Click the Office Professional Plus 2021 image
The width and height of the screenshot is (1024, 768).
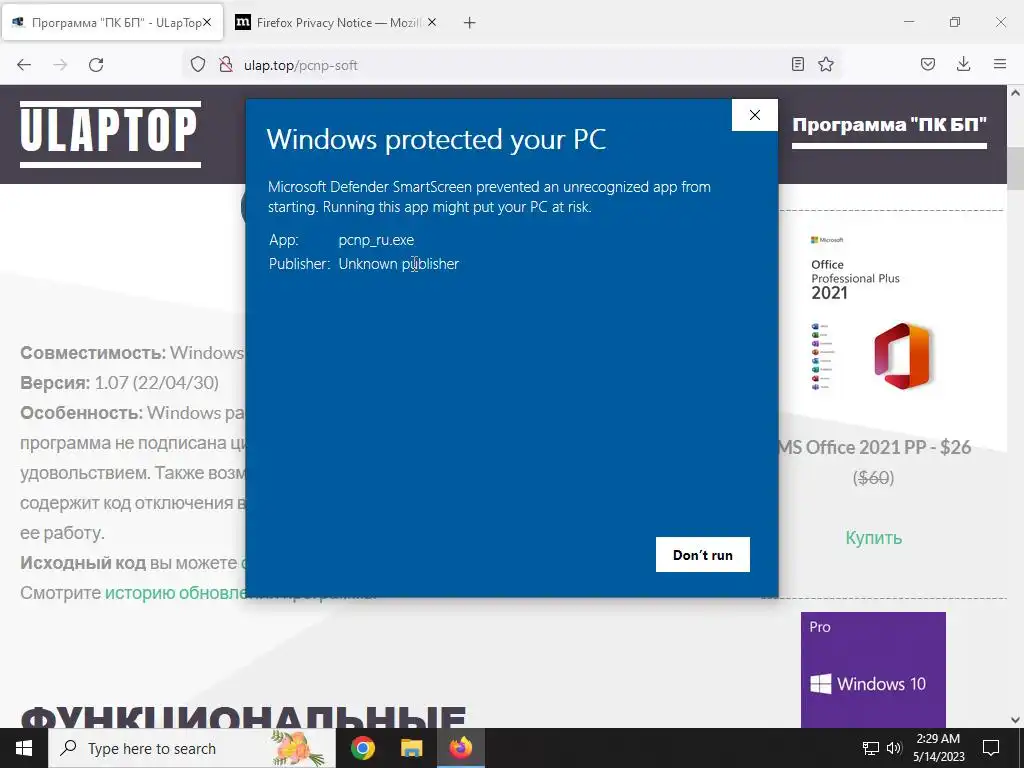click(x=875, y=313)
